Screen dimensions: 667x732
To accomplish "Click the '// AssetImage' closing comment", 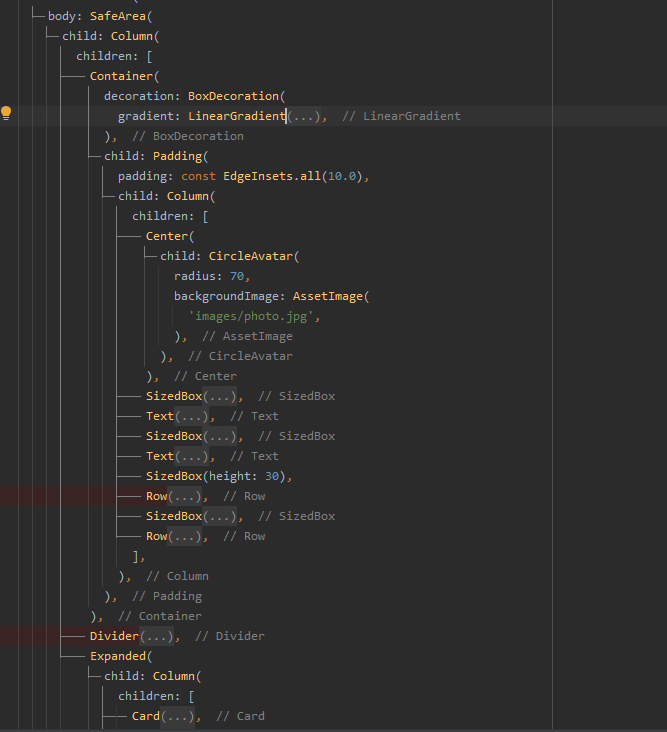I will pos(247,337).
